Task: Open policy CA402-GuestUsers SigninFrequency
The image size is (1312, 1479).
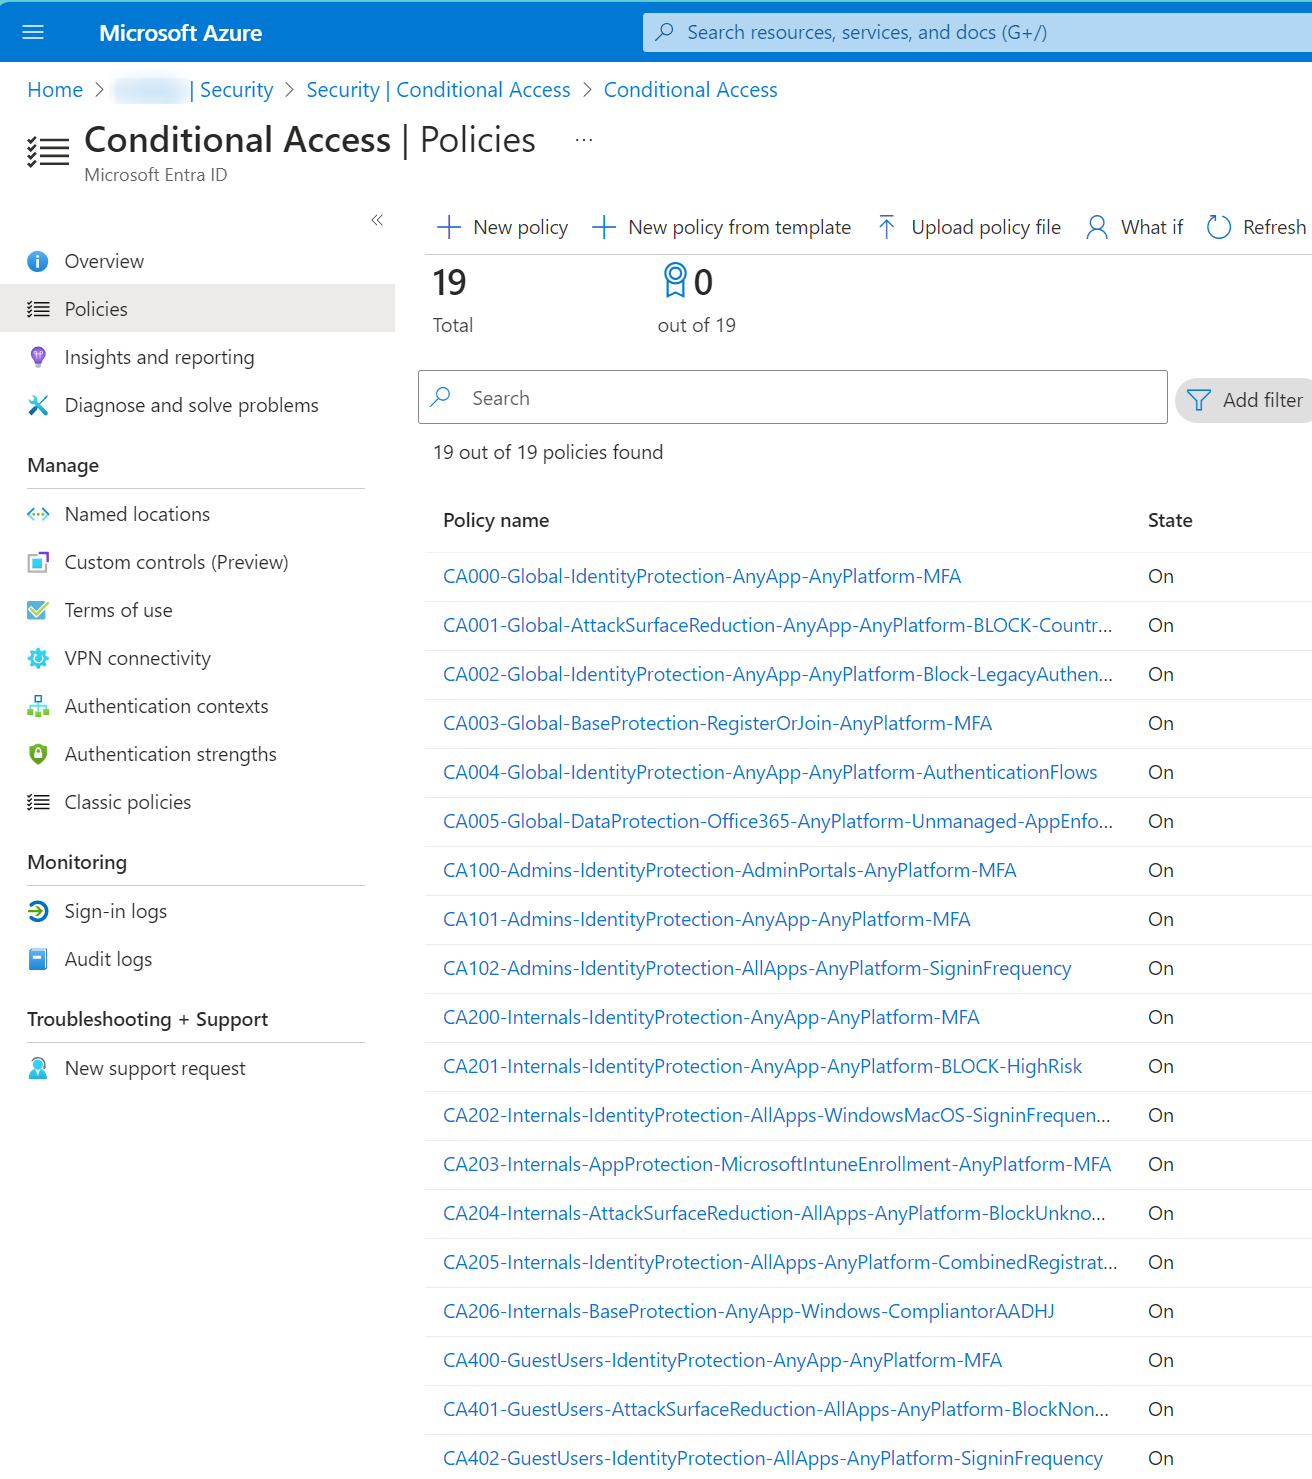Action: pyautogui.click(x=773, y=1458)
